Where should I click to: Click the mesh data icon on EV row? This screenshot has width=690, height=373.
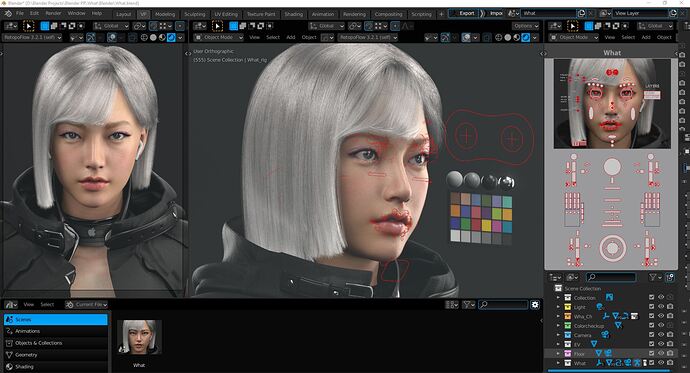594,344
